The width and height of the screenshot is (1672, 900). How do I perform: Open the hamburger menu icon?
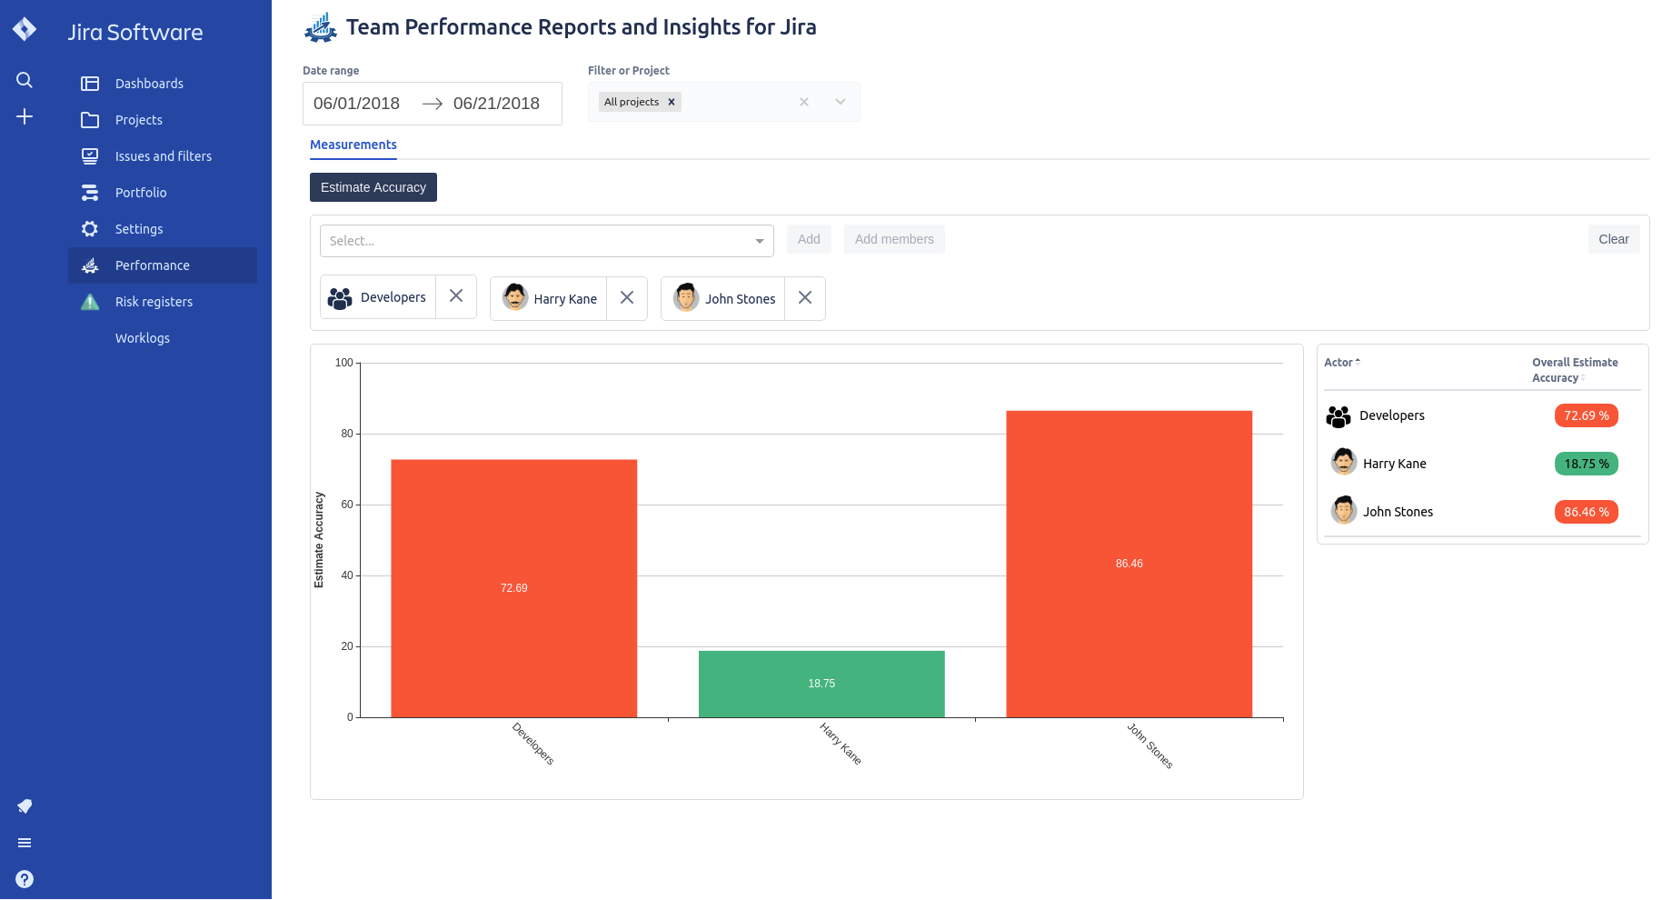tap(25, 843)
